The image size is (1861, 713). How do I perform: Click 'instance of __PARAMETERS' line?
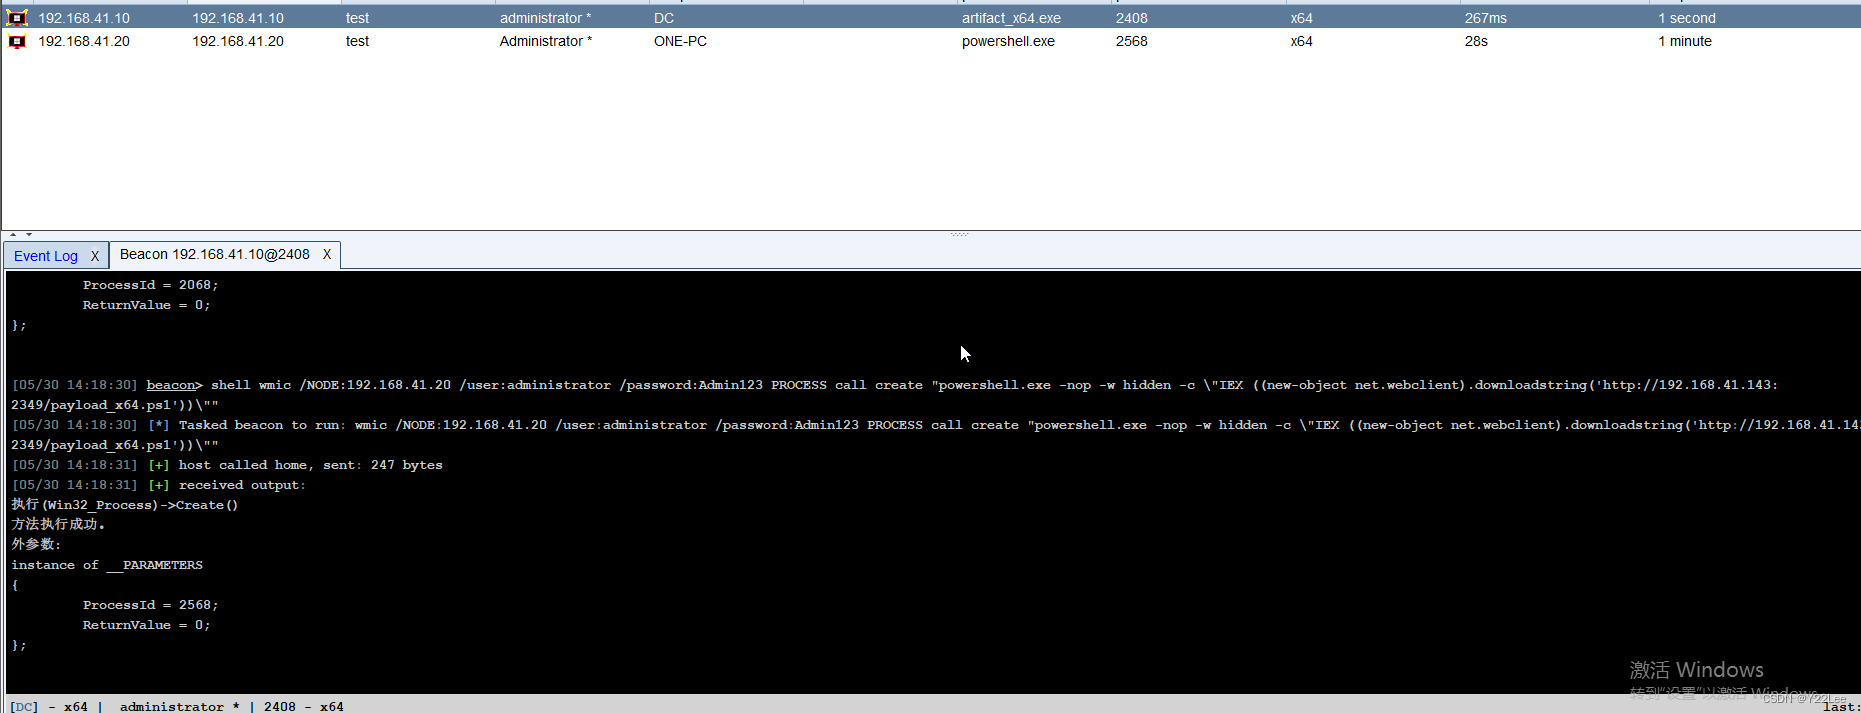point(107,565)
